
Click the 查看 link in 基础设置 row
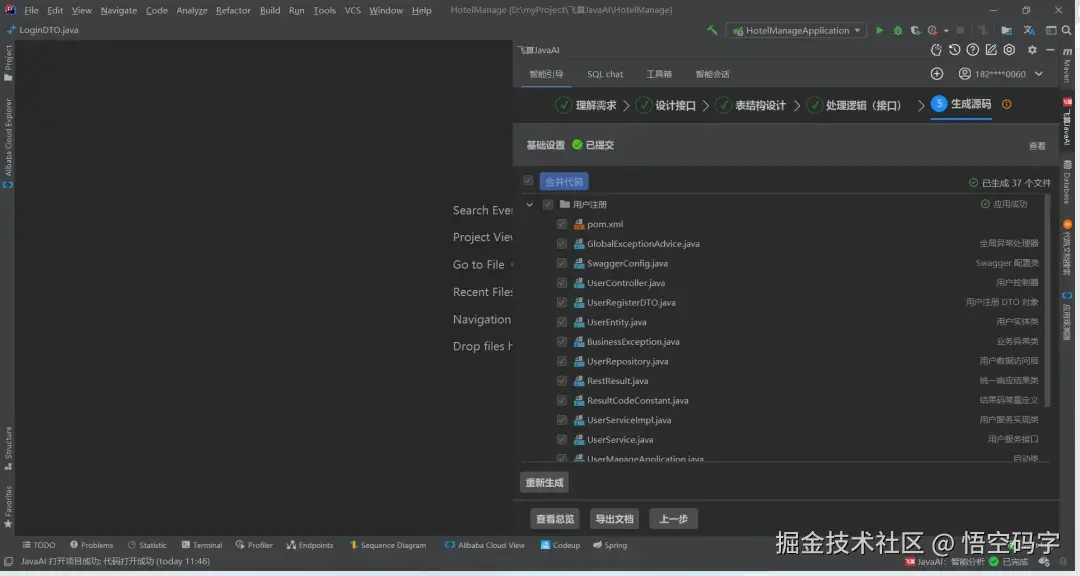[1037, 145]
